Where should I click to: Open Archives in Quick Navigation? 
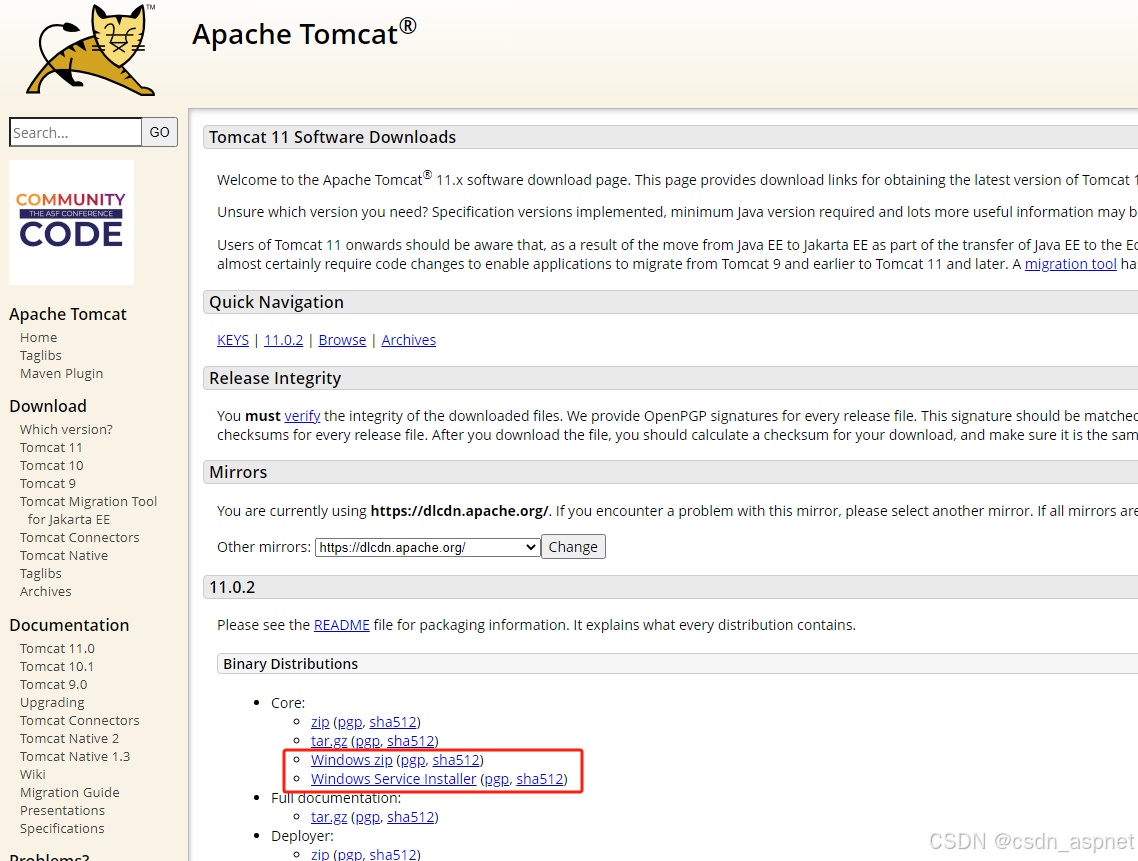[409, 340]
